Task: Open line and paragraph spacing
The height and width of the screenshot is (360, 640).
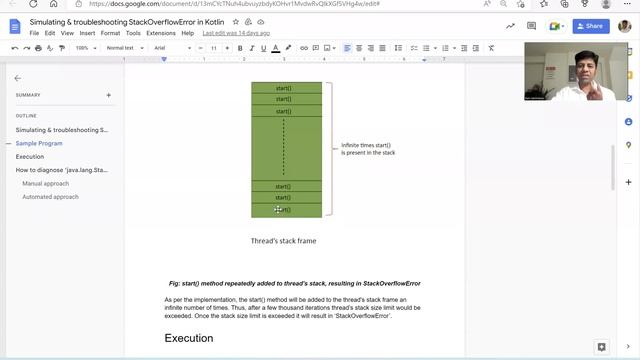Action: tap(398, 48)
